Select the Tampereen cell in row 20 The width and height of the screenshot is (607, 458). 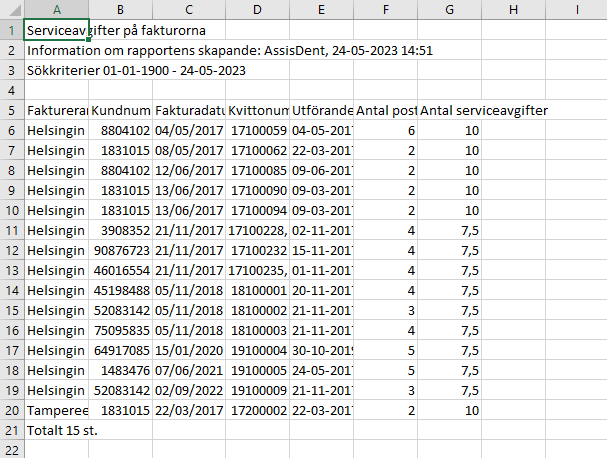click(57, 410)
